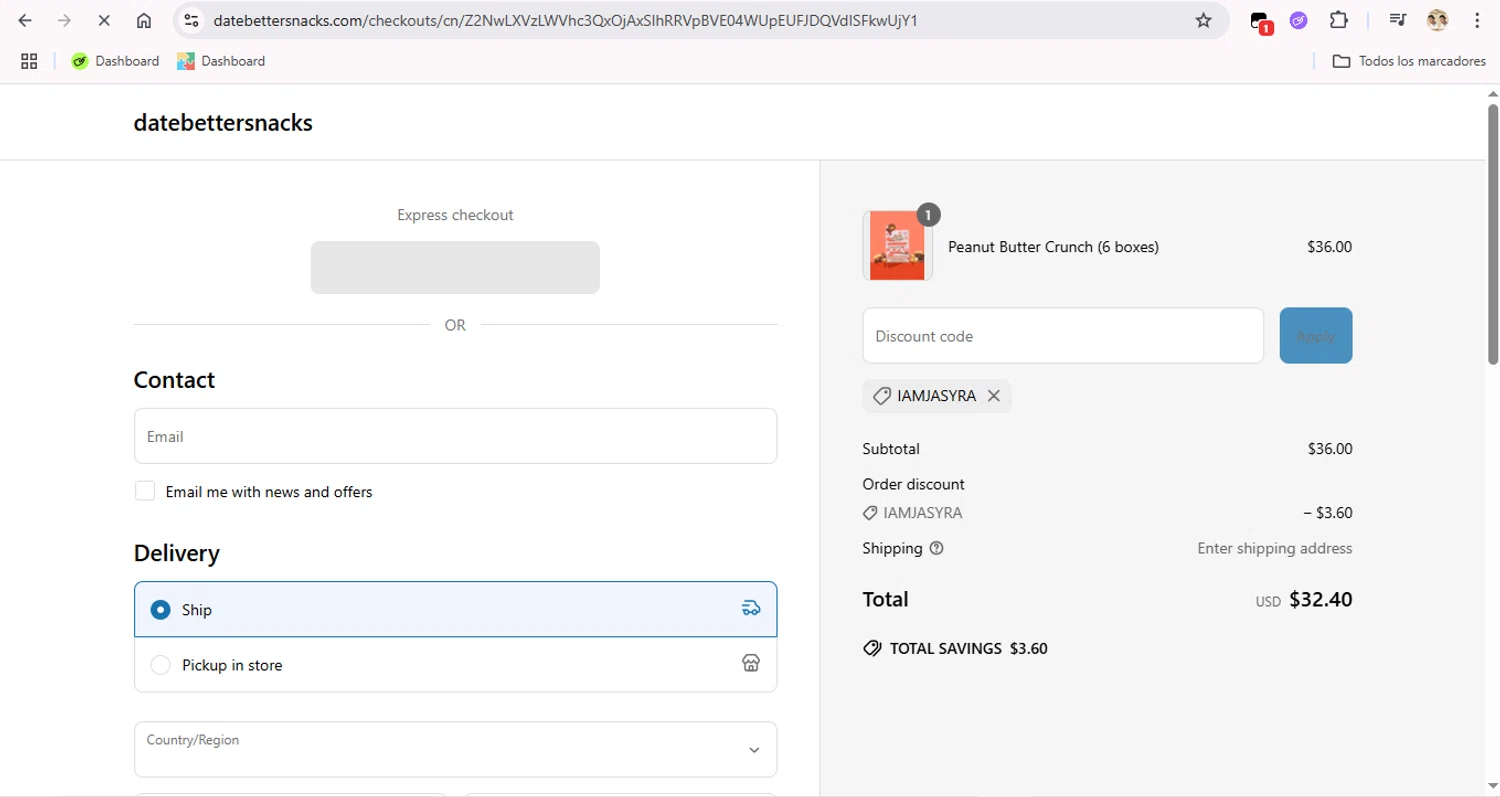Click the Peanut Butter Crunch product thumbnail
This screenshot has width=1500, height=797.
pos(898,245)
